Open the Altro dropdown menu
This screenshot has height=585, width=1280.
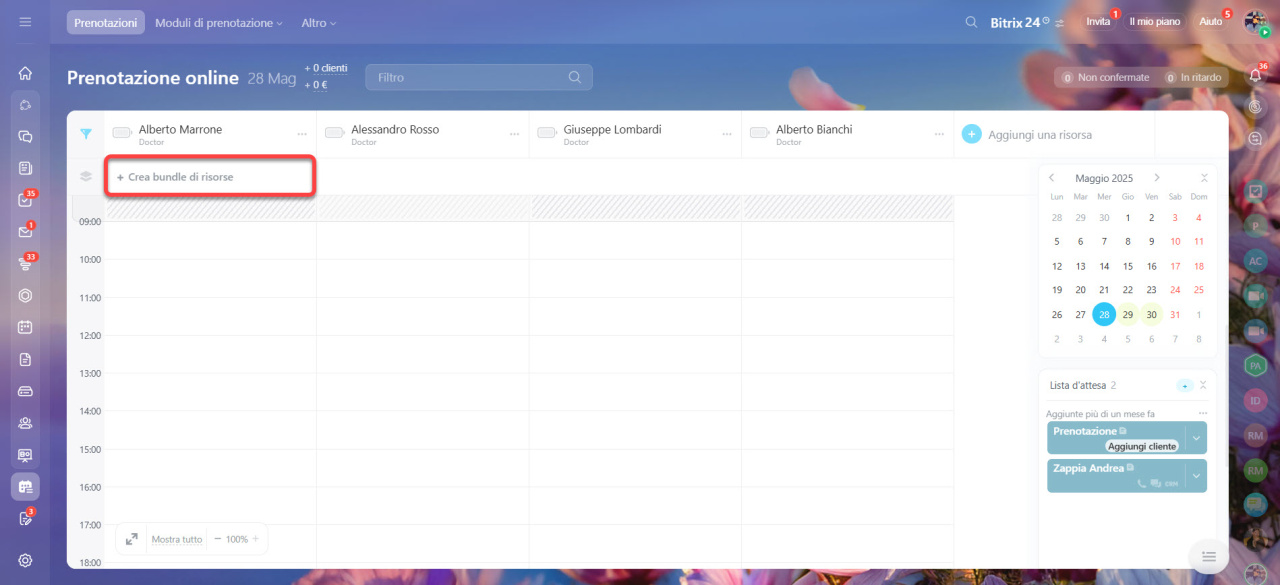(x=319, y=22)
